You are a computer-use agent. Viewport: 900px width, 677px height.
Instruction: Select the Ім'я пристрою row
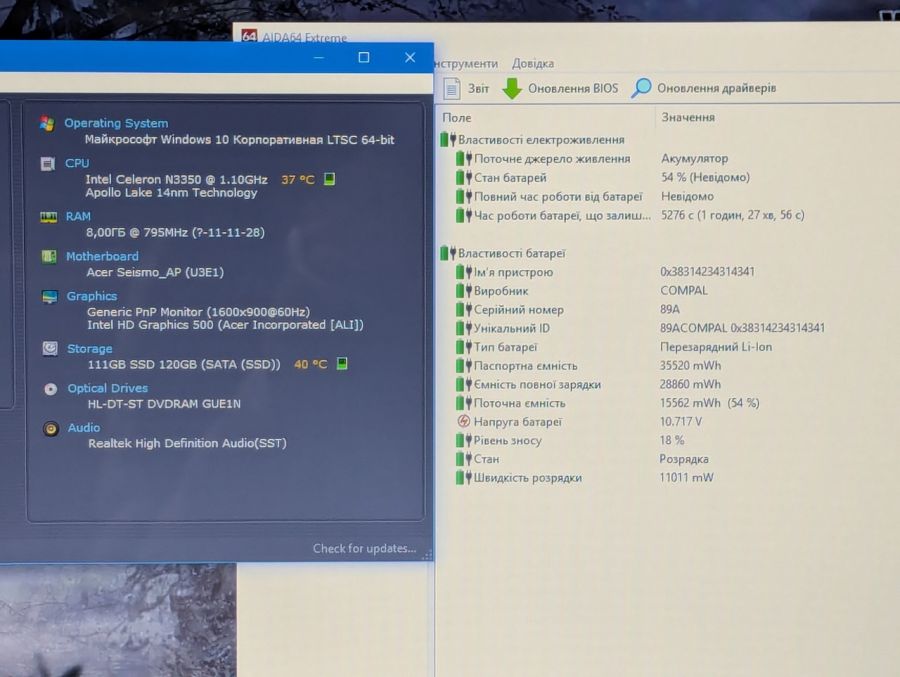(605, 272)
